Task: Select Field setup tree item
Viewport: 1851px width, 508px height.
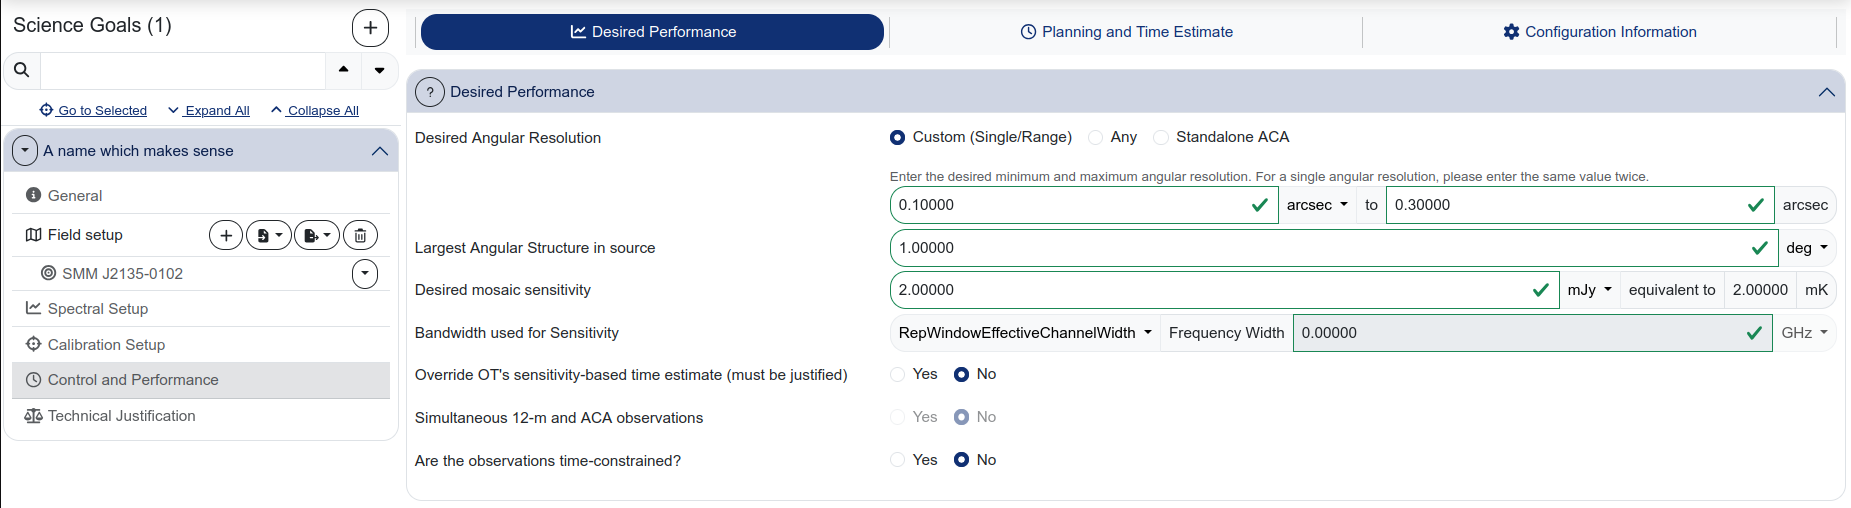Action: click(x=85, y=235)
